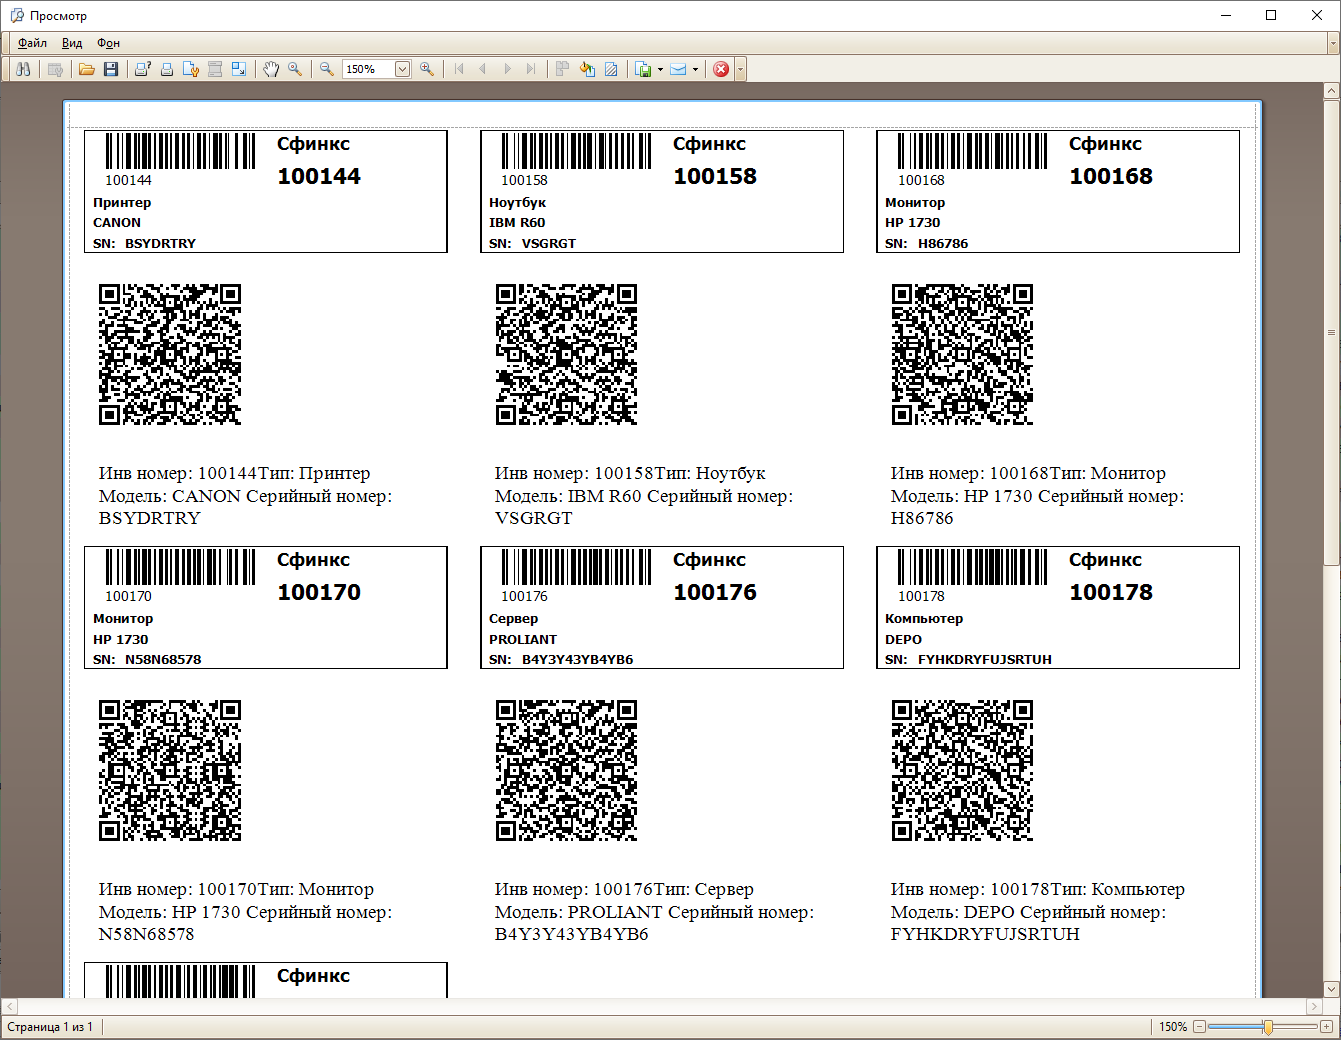
Task: Open Page Setup icon
Action: click(191, 69)
